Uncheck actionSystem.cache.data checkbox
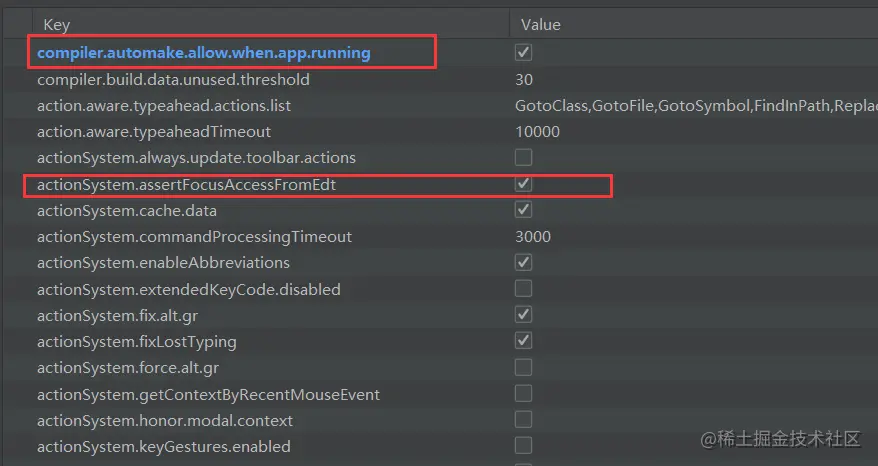878x466 pixels. click(524, 210)
